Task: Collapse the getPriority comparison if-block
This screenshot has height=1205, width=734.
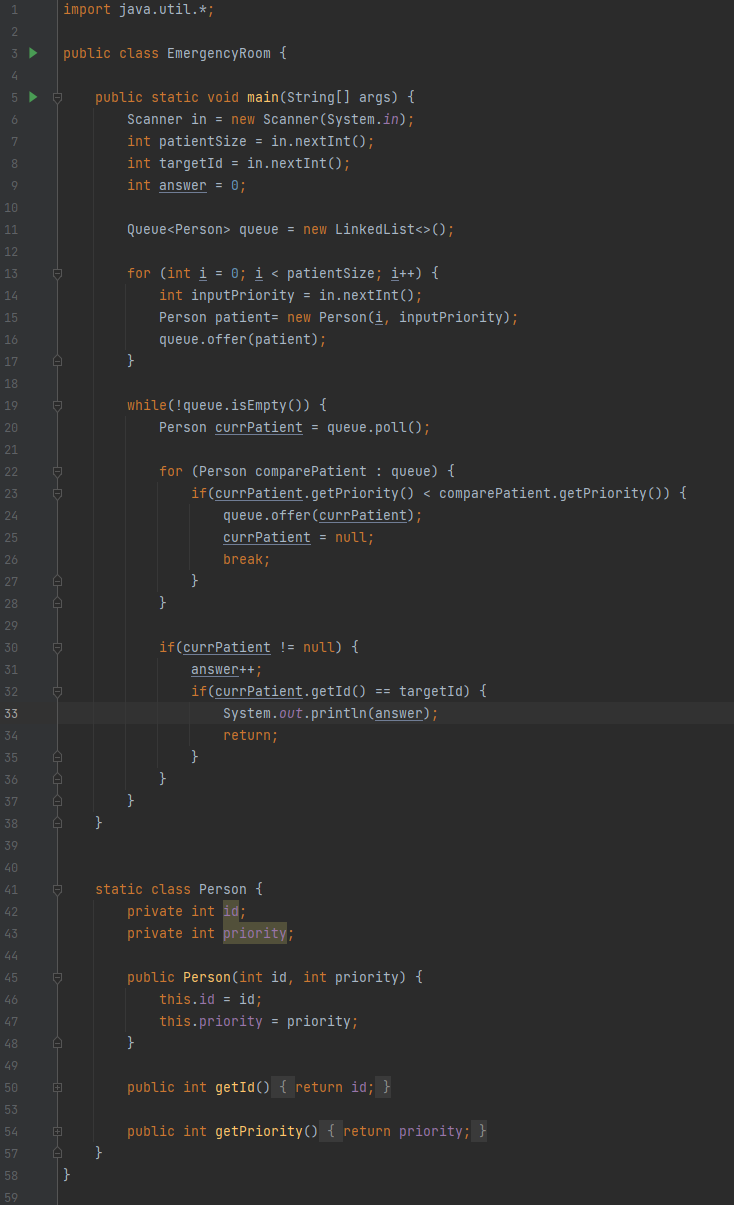Action: coord(57,493)
